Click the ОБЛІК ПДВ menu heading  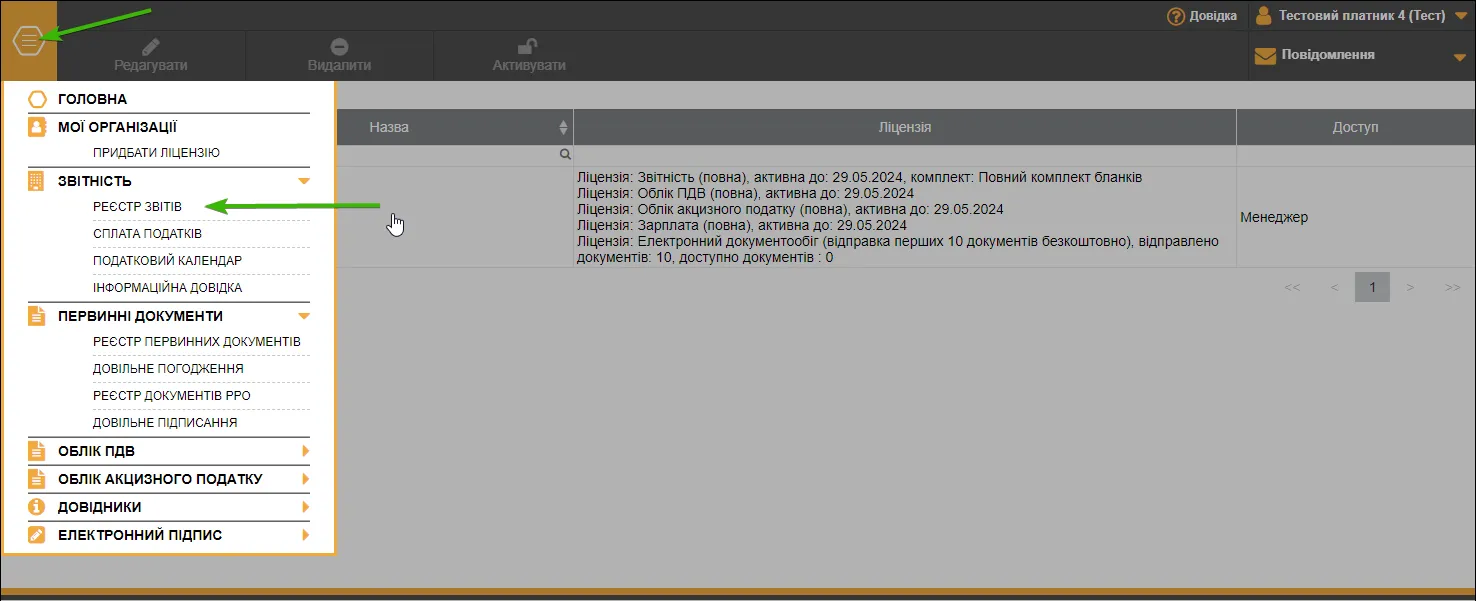(x=96, y=451)
